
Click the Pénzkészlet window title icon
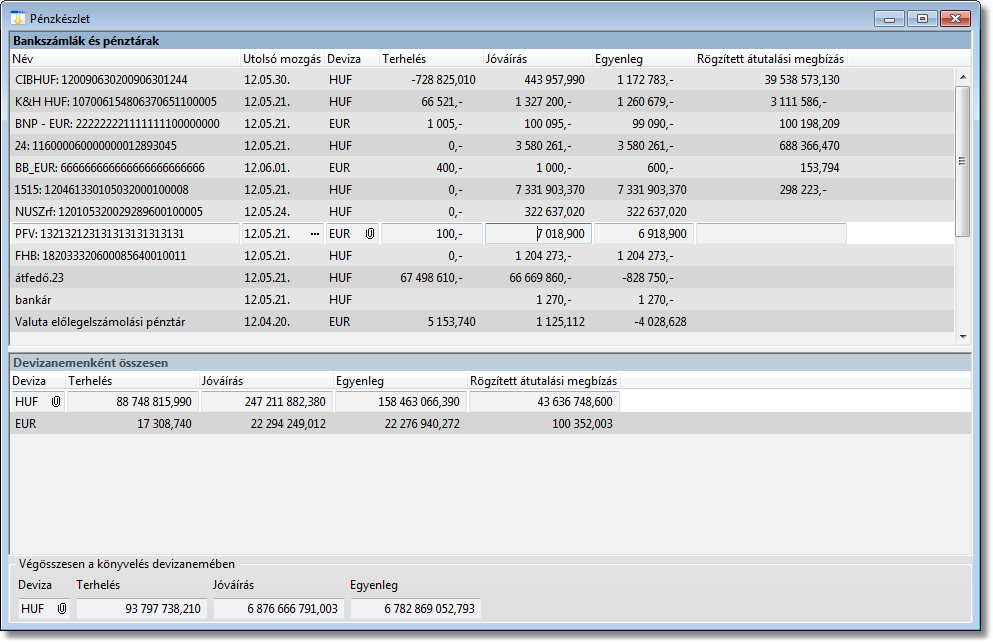coord(18,18)
